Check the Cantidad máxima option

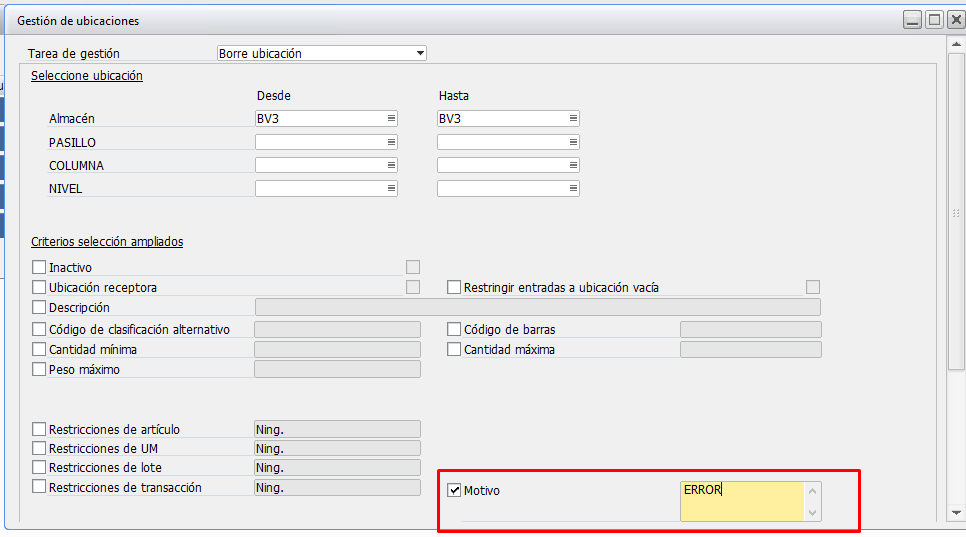point(454,350)
